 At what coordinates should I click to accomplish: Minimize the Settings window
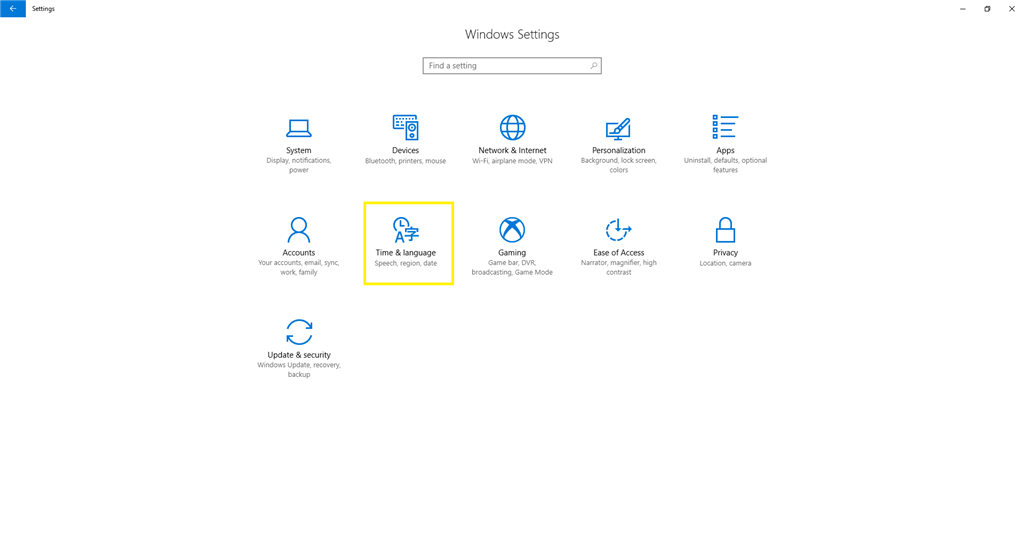click(963, 8)
